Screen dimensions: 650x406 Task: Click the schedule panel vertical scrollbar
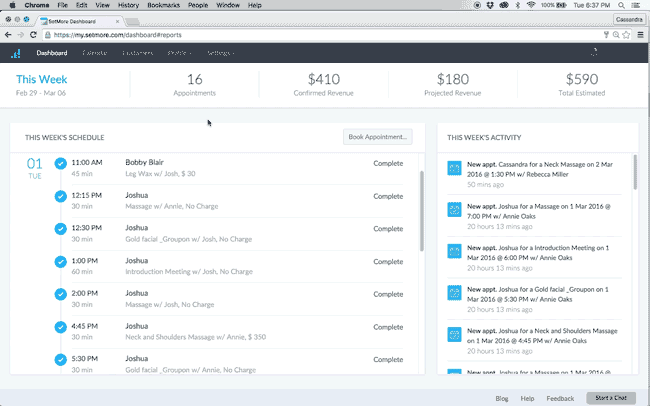(421, 220)
